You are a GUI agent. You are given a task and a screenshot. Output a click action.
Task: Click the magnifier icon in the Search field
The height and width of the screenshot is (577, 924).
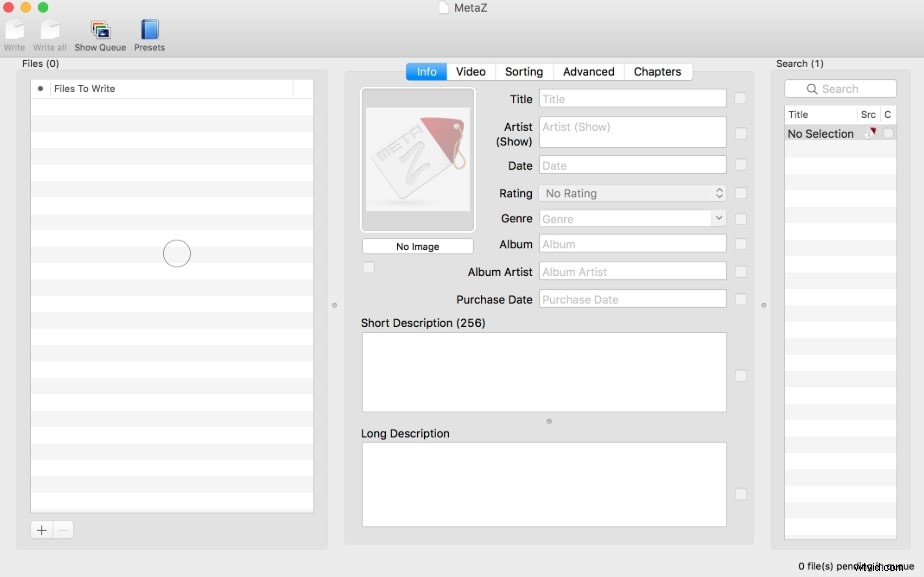coord(811,88)
